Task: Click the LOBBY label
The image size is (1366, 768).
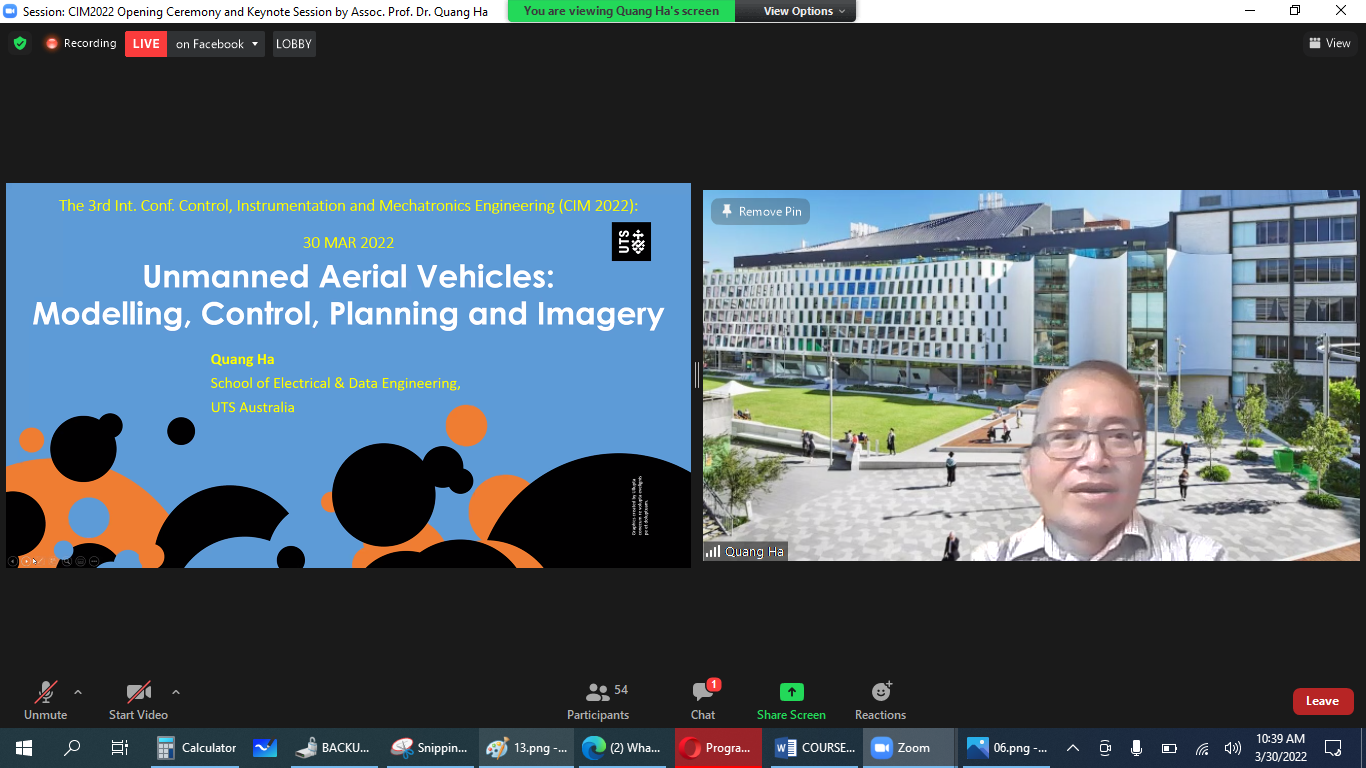Action: (x=294, y=44)
